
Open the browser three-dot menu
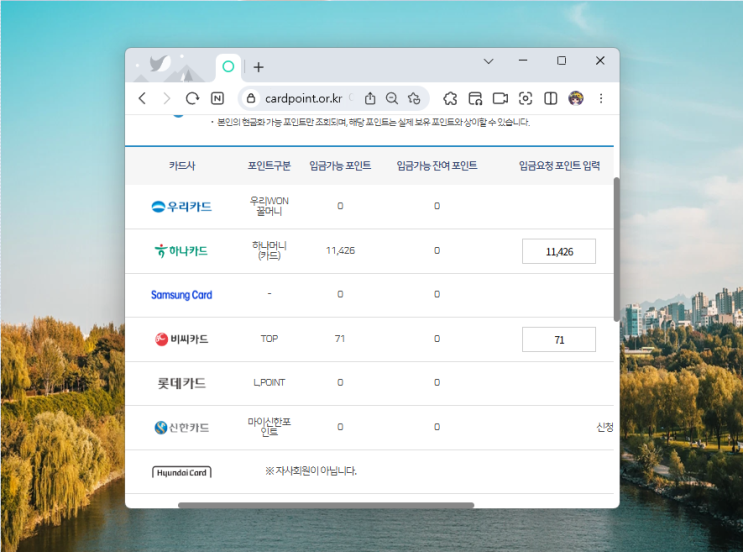(601, 98)
